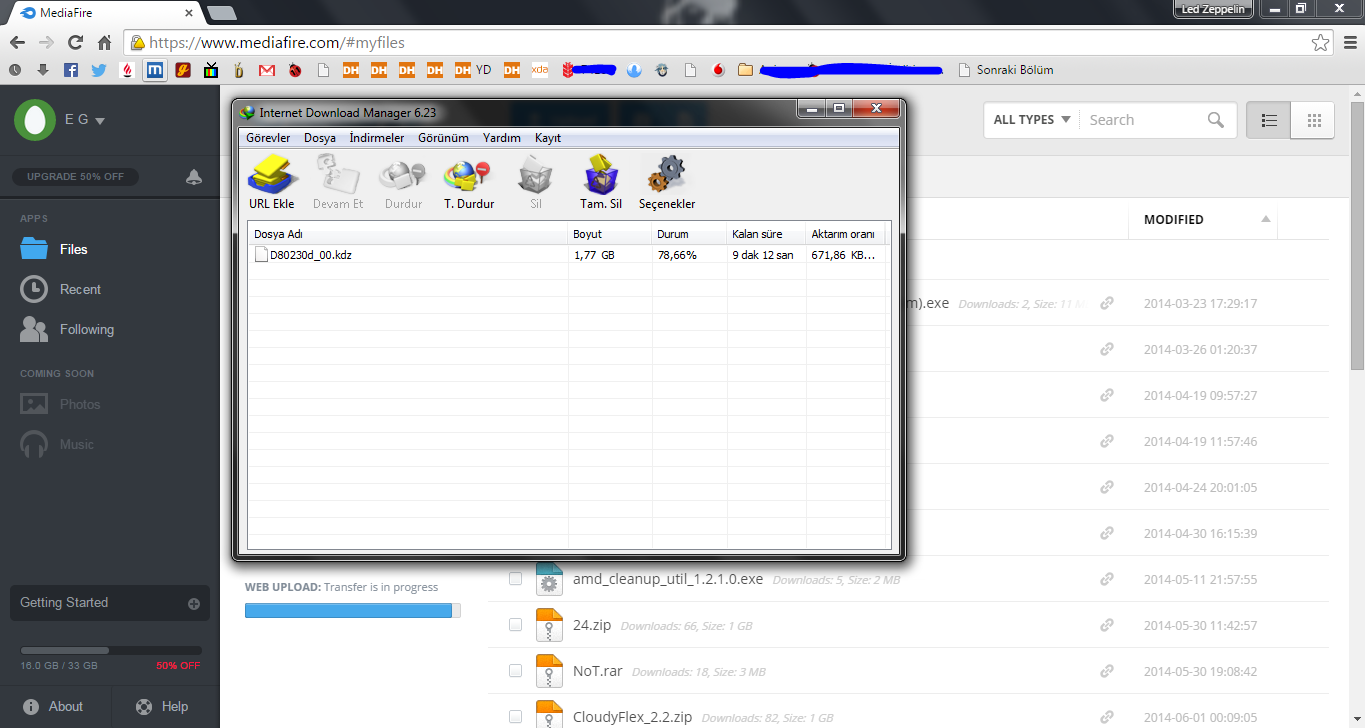Open the Görünüm menu

point(443,138)
